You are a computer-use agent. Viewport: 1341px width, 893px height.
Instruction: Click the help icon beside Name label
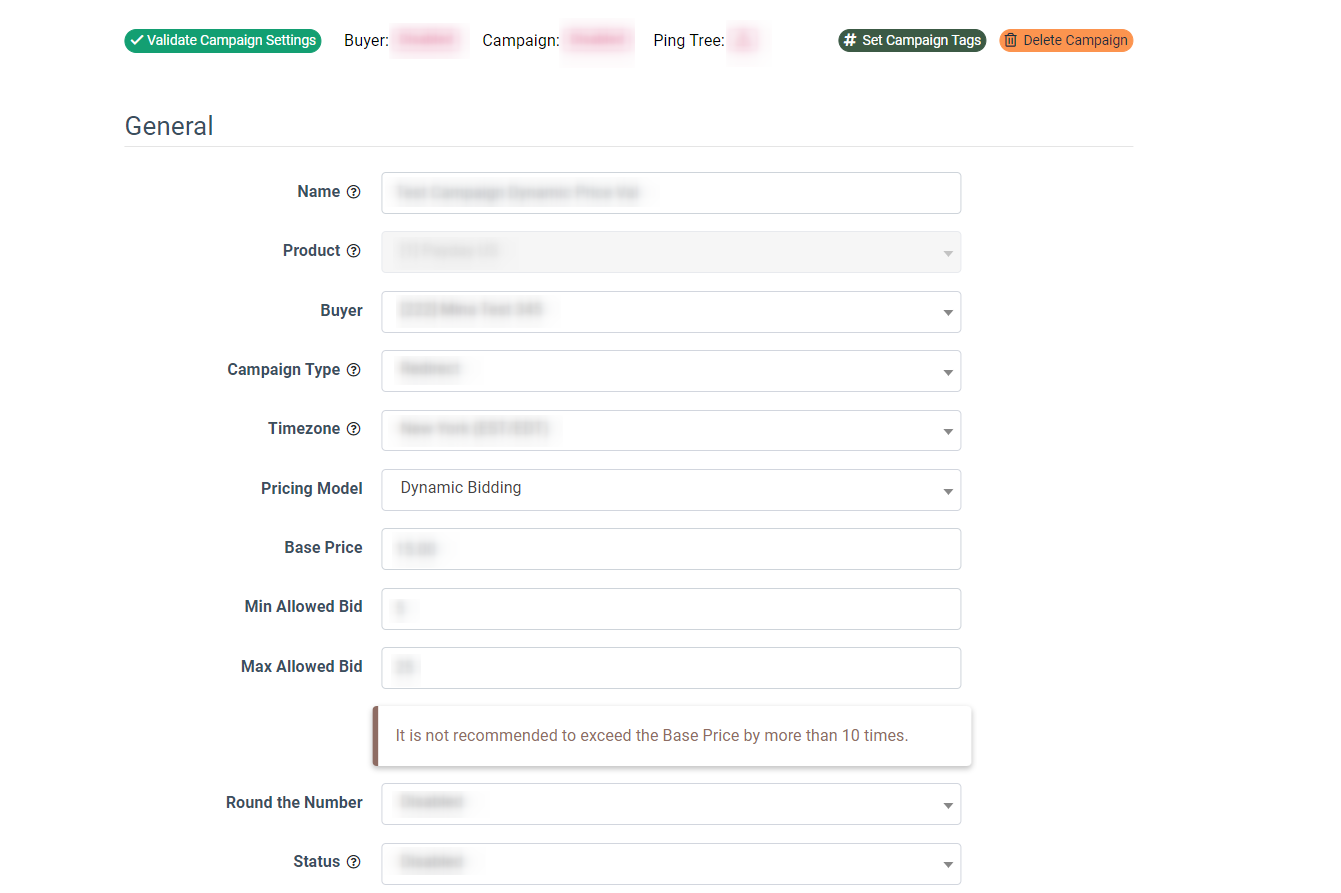tap(353, 192)
